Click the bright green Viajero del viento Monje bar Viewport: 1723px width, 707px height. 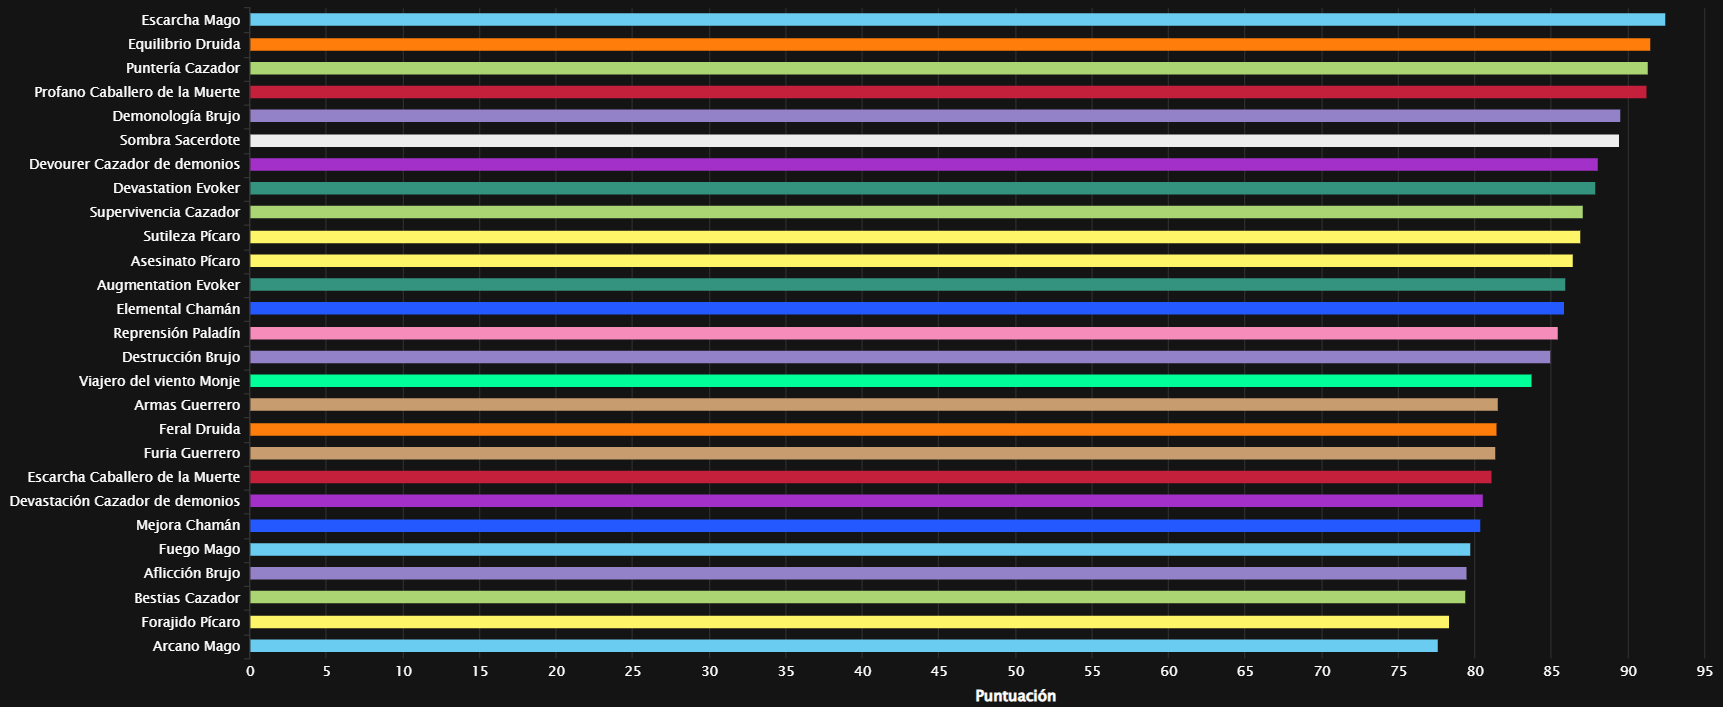click(890, 381)
